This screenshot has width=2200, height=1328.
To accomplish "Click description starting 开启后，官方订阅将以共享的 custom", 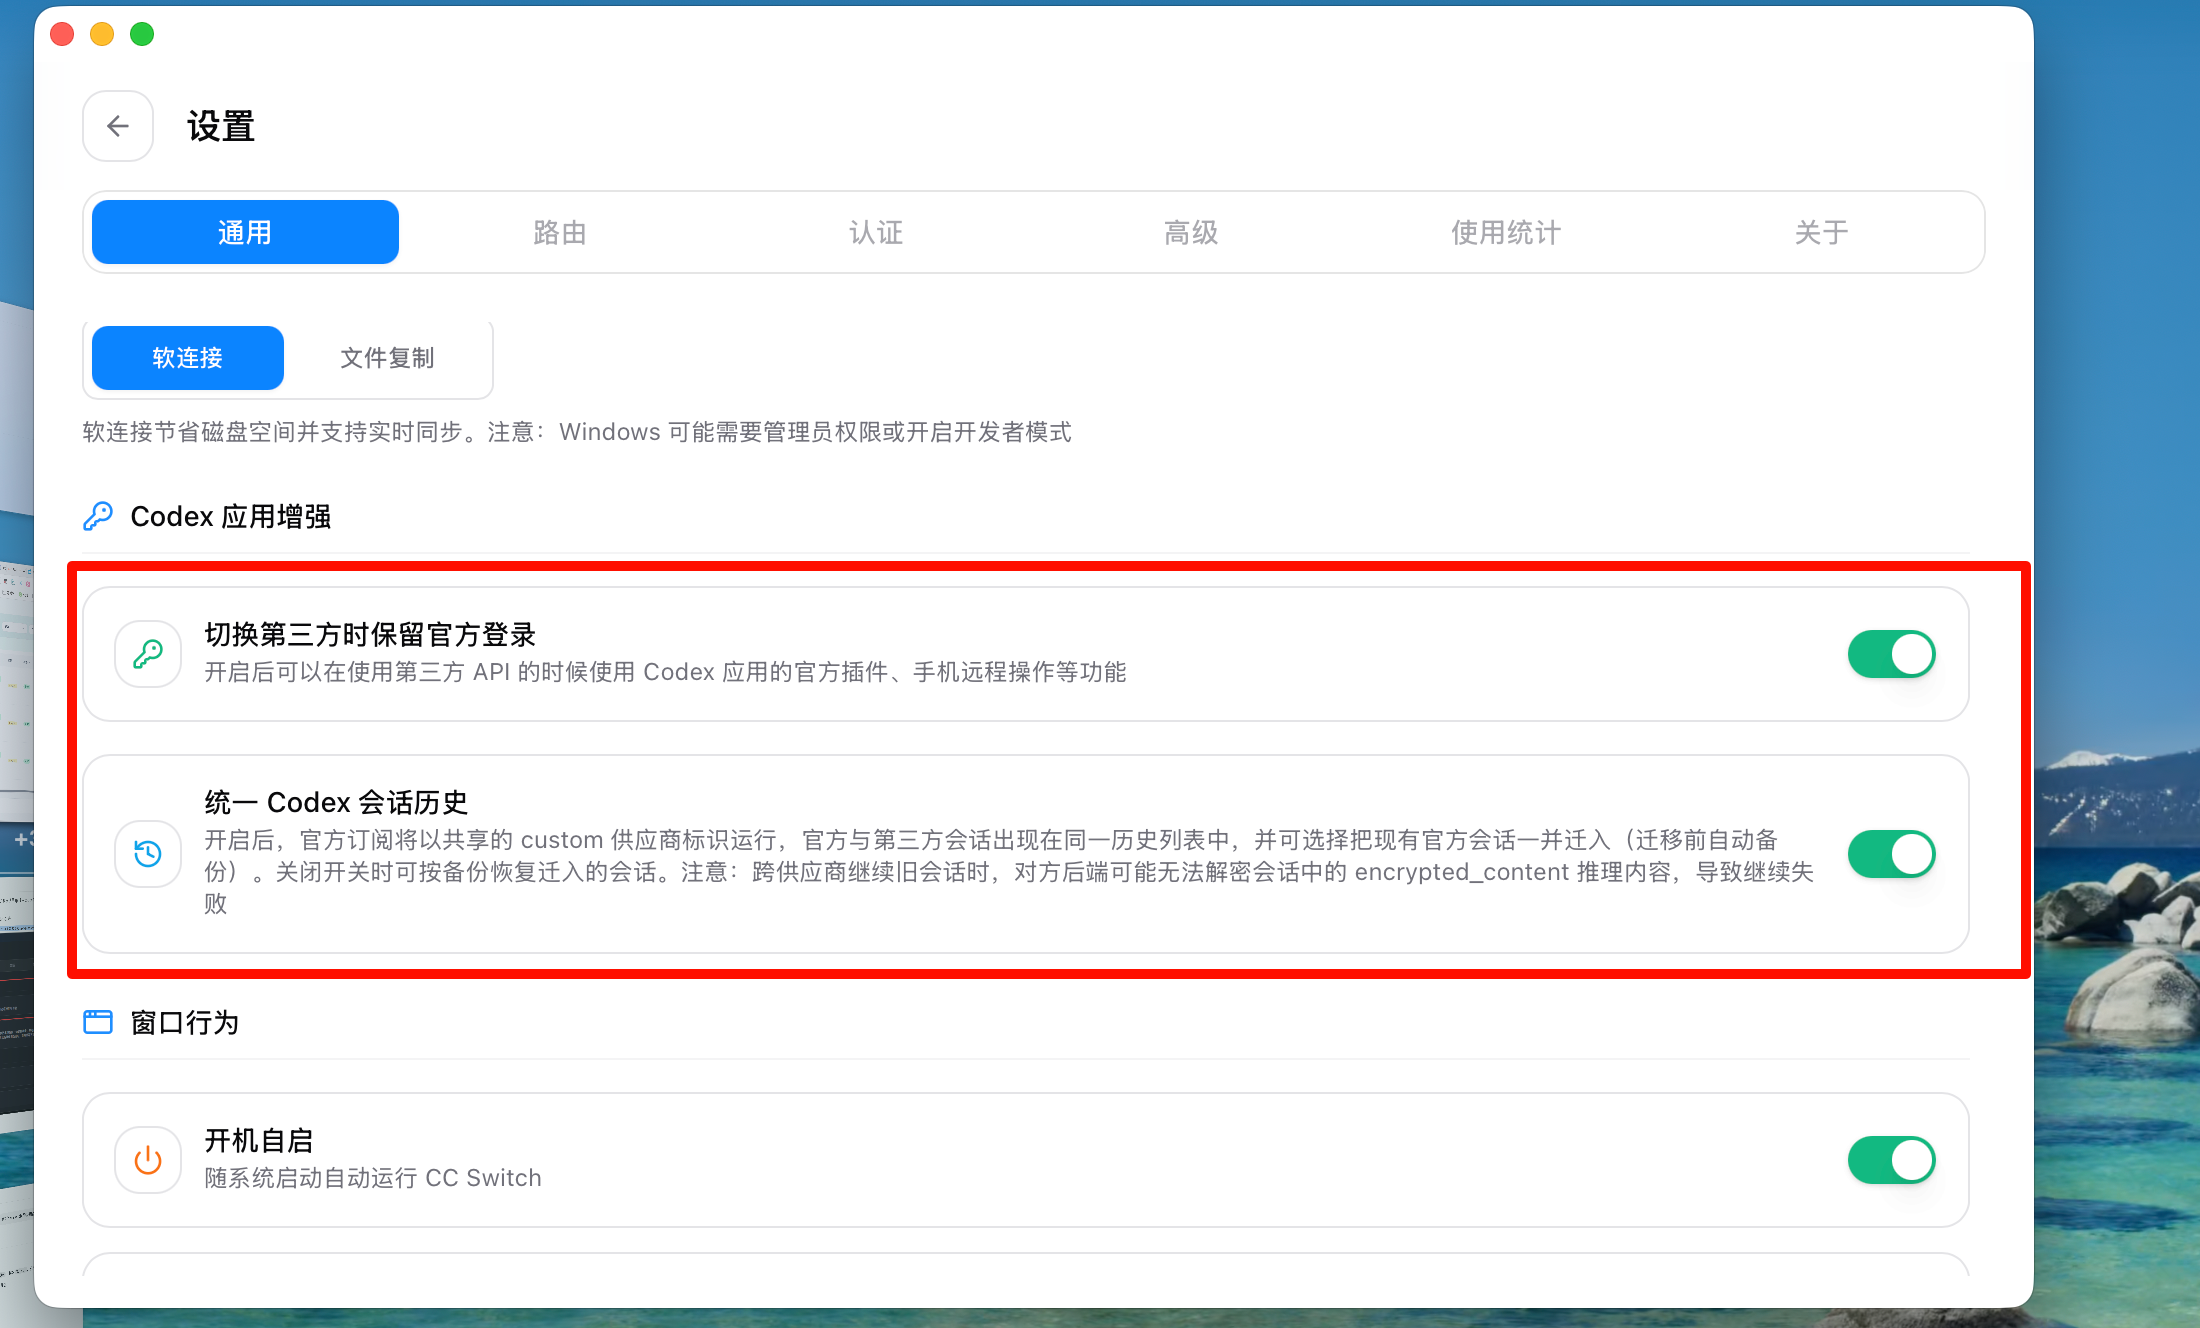I will [x=1009, y=871].
